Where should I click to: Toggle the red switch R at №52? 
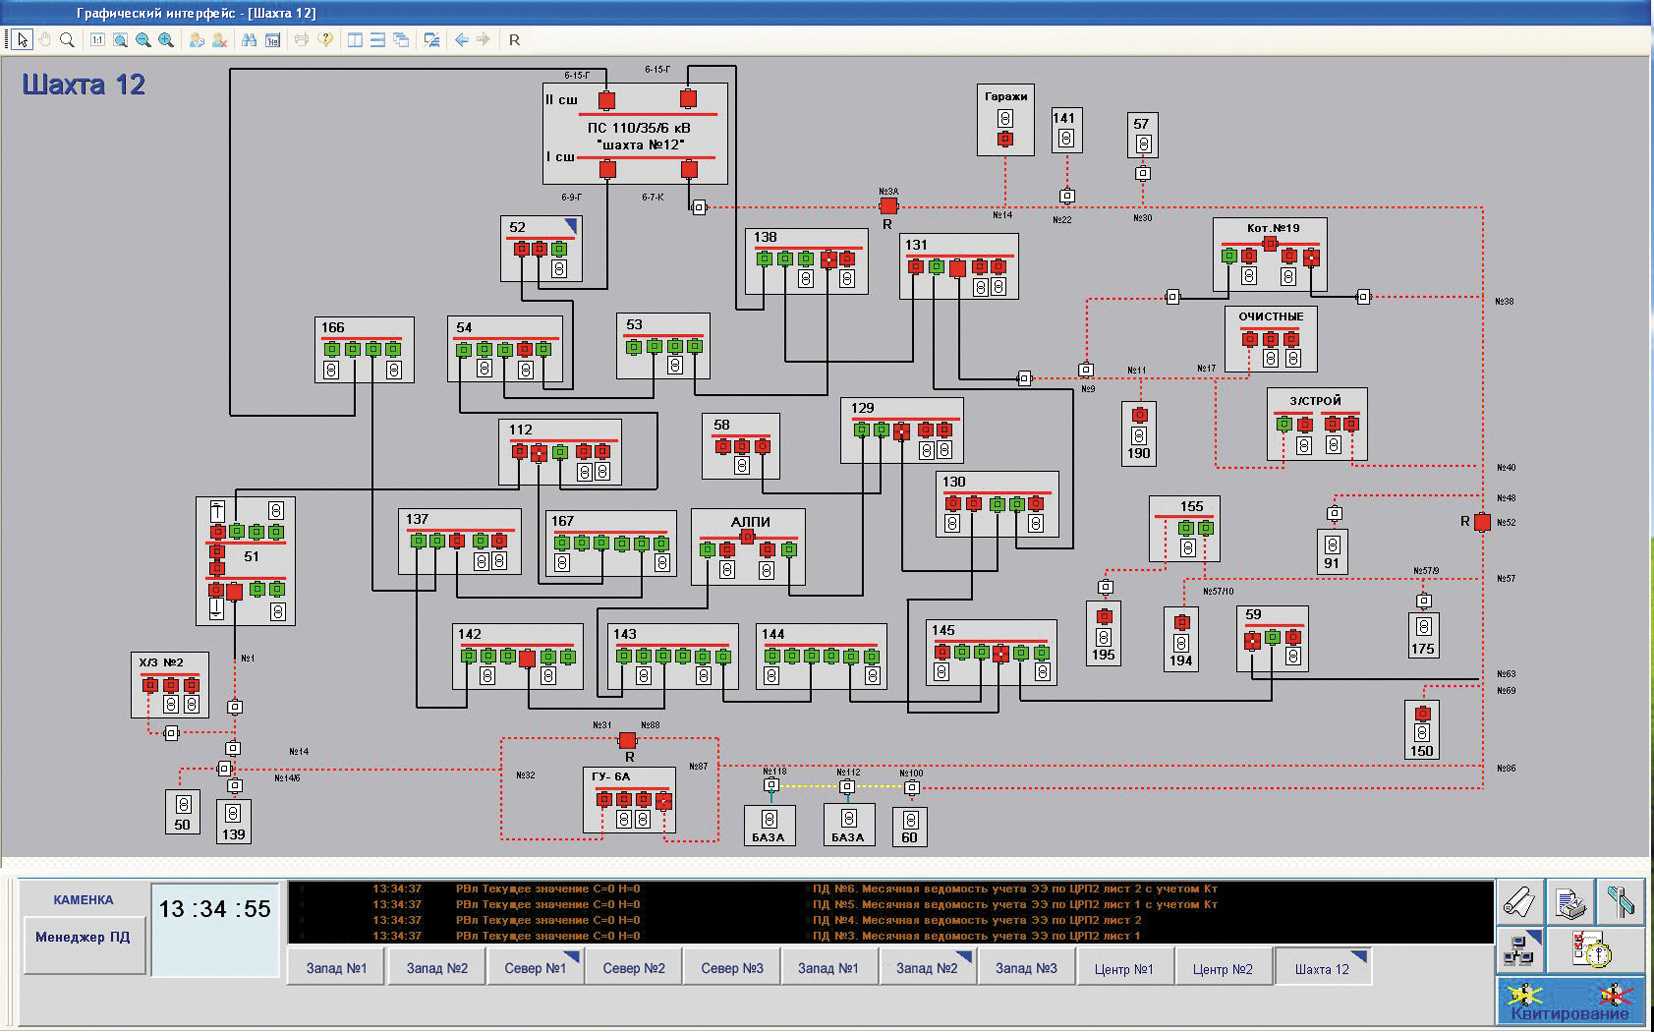(x=1482, y=522)
